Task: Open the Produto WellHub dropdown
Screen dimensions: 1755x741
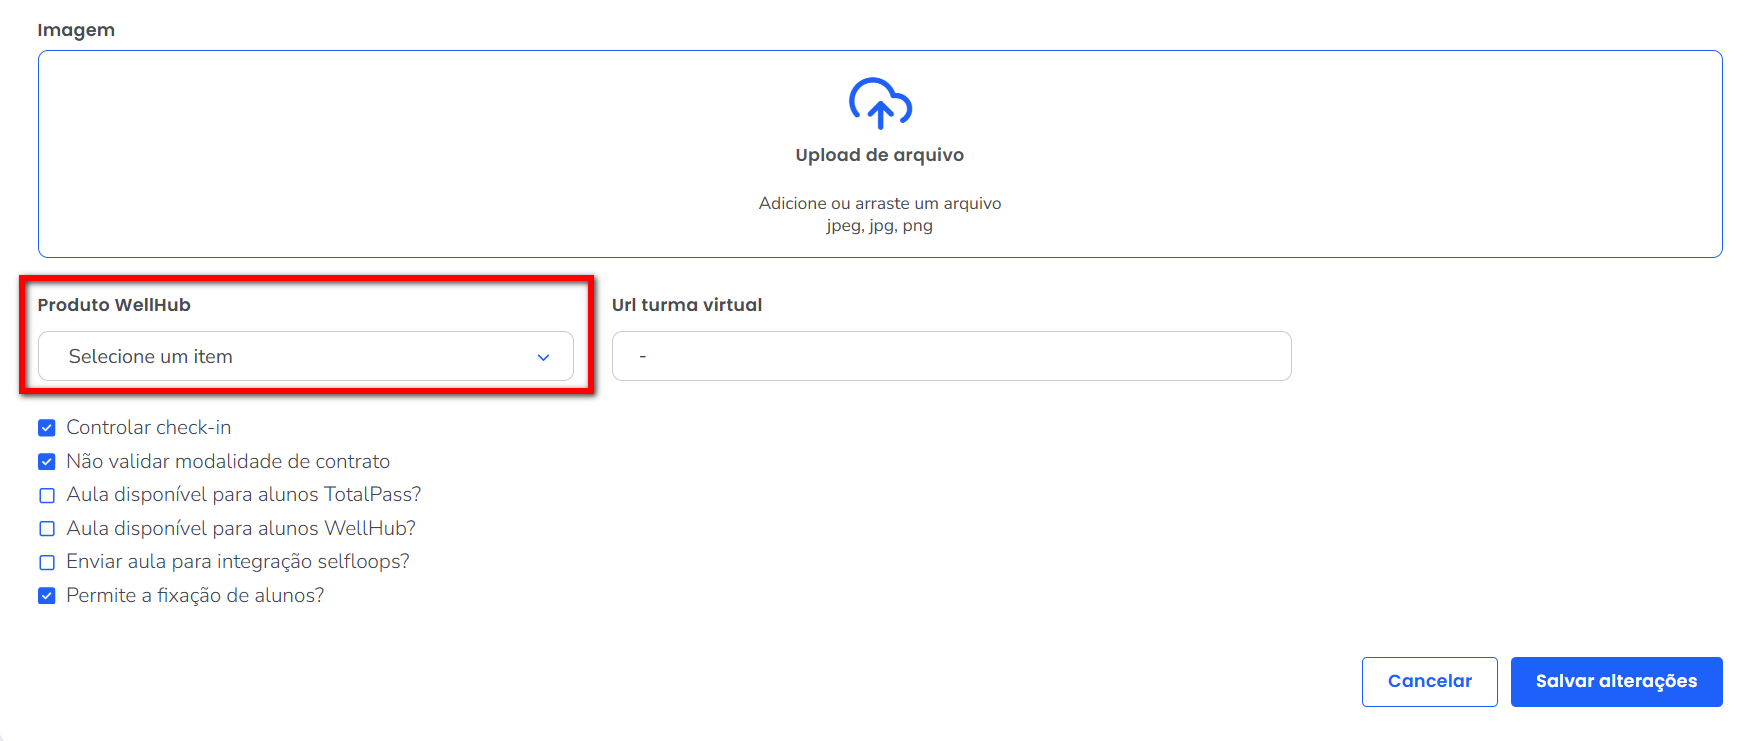Action: (306, 356)
